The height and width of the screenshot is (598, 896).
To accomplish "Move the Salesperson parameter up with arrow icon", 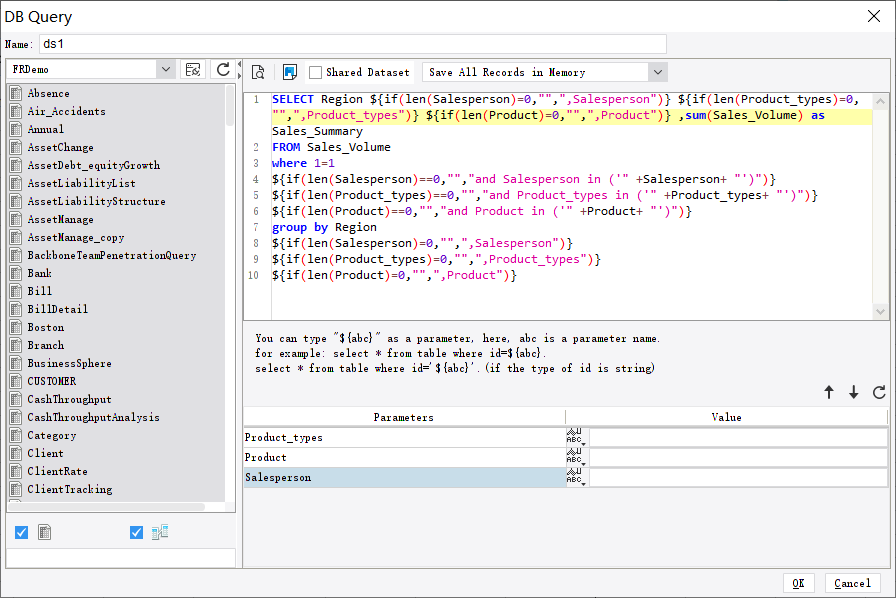I will point(829,393).
